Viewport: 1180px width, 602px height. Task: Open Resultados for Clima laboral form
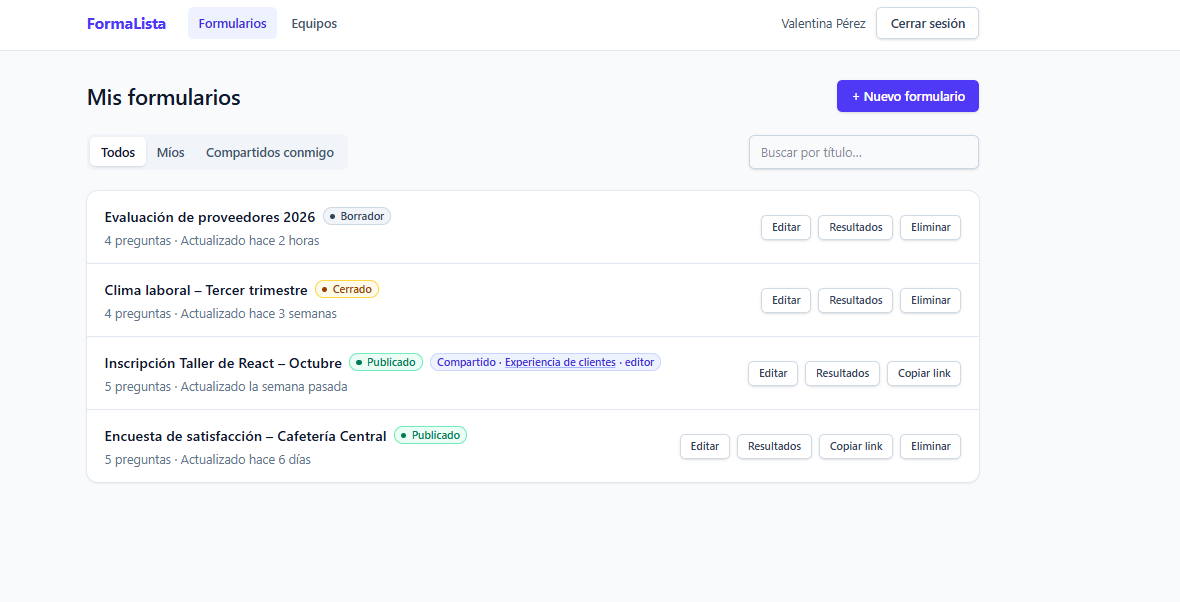(x=856, y=300)
